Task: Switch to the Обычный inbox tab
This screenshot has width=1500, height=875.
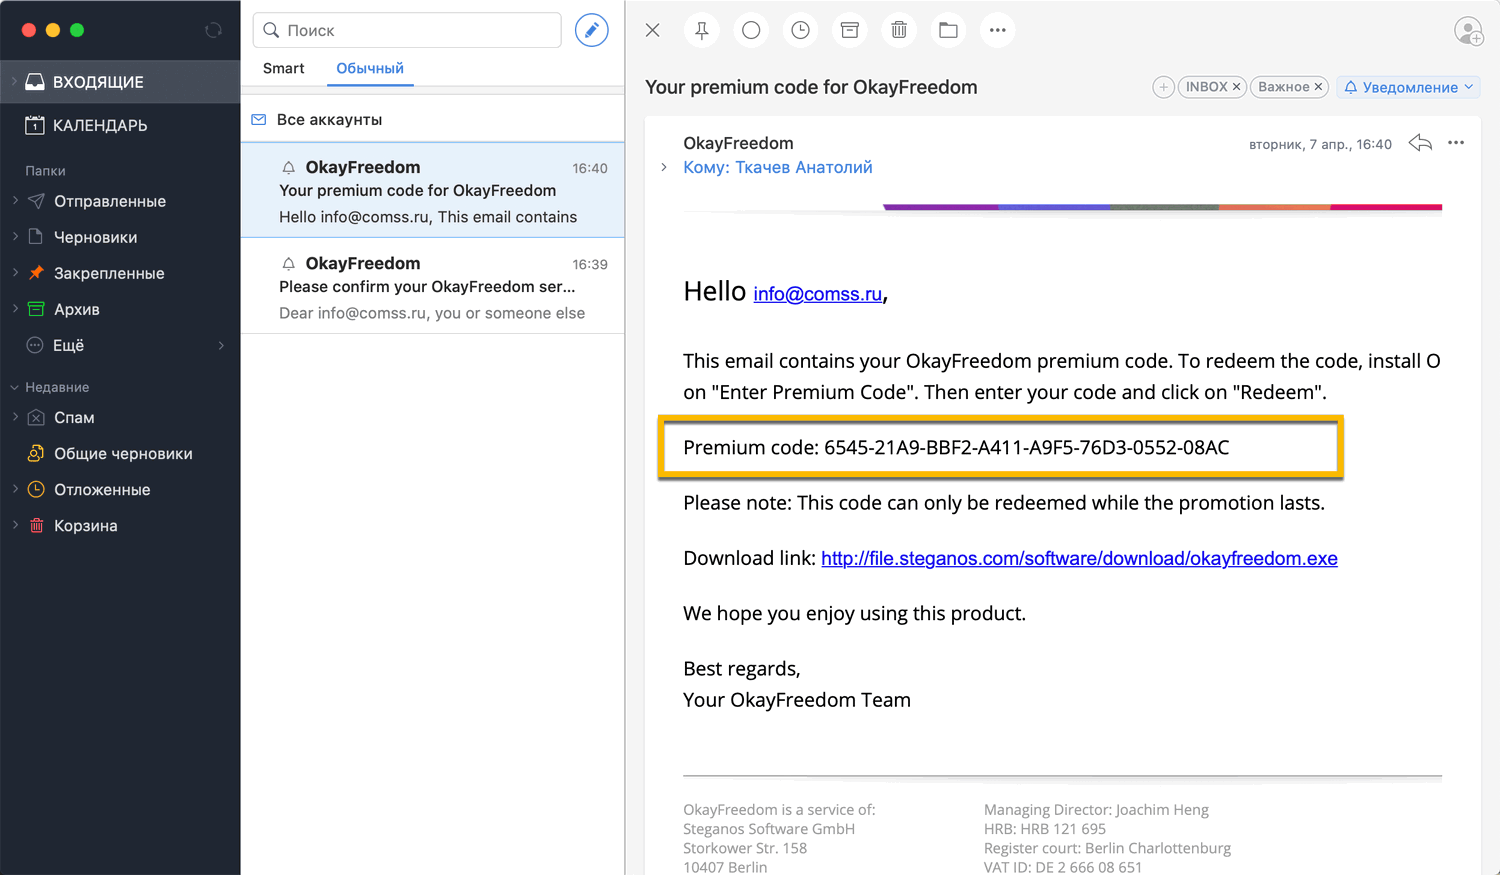Action: coord(370,68)
